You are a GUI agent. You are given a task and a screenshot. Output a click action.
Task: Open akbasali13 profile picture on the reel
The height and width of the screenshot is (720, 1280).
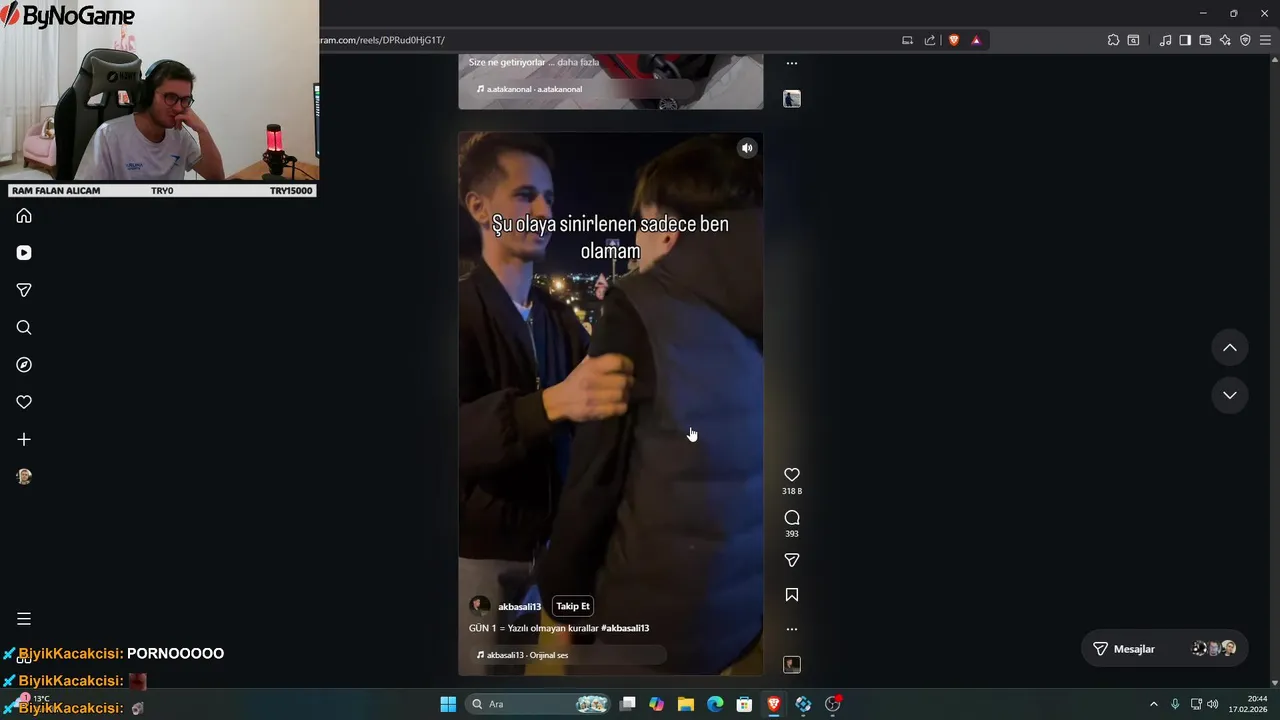click(x=480, y=606)
